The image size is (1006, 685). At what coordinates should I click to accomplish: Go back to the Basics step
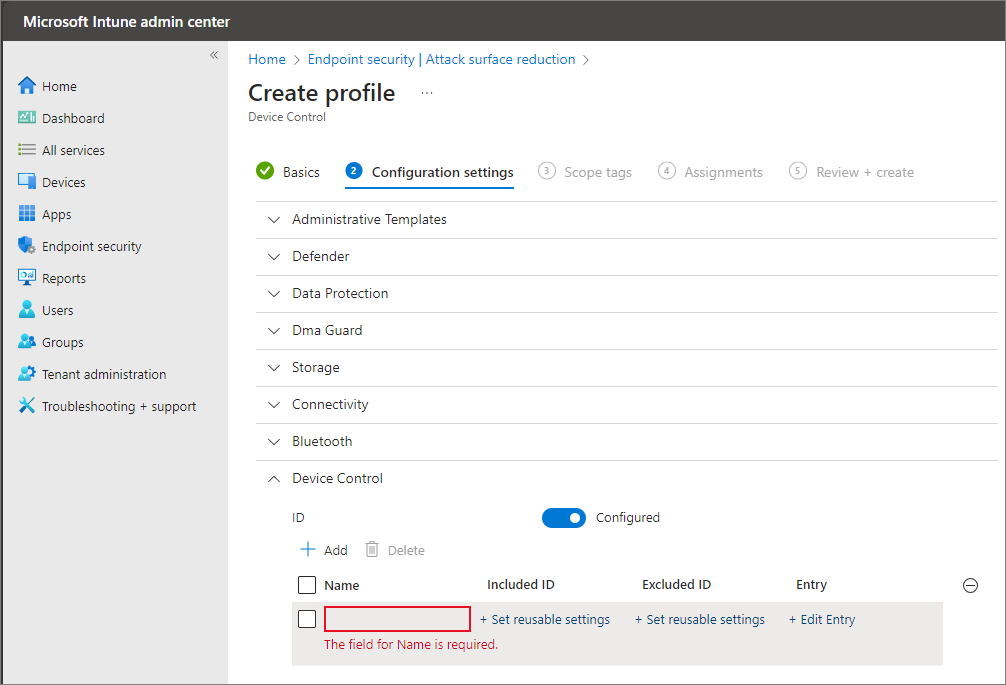(x=289, y=172)
